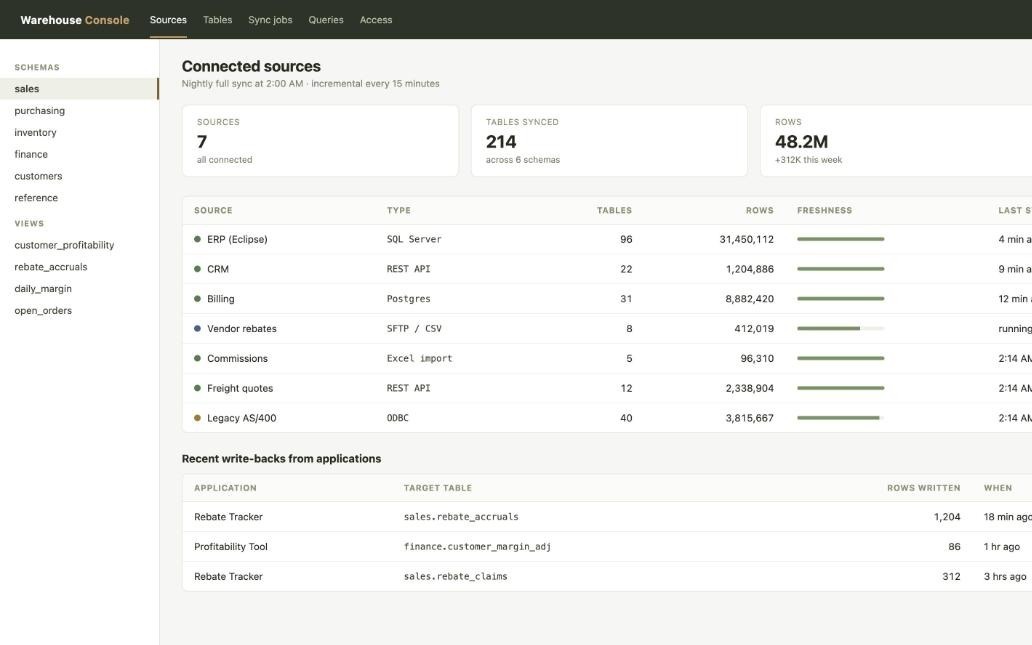Click the Excel import type cell
Image resolution: width=1032 pixels, height=645 pixels.
(x=419, y=358)
